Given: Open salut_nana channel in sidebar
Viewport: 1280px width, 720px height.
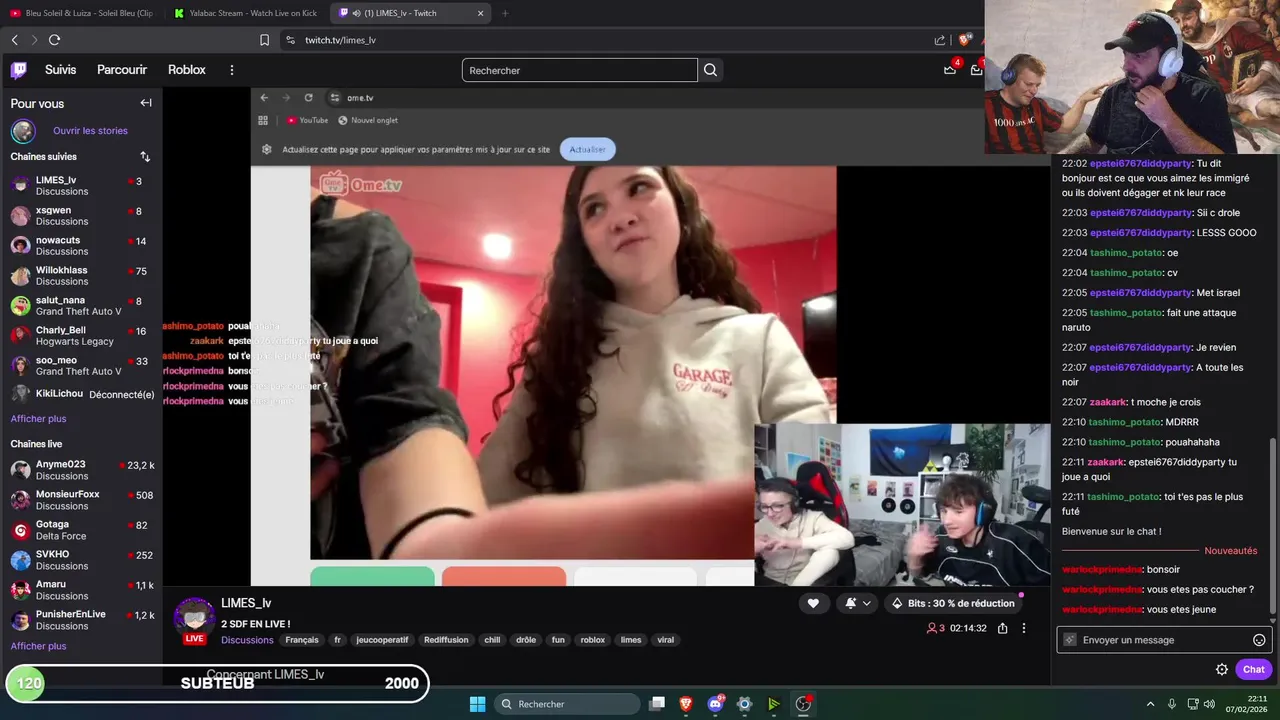Looking at the screenshot, I should pyautogui.click(x=81, y=306).
